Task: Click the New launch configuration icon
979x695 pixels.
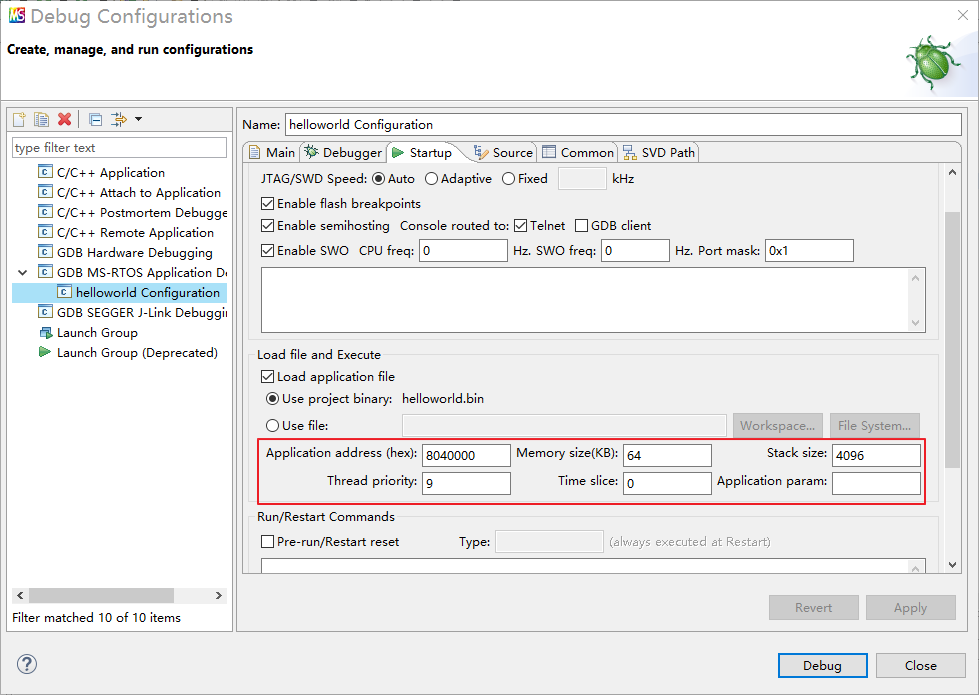Action: [x=20, y=119]
